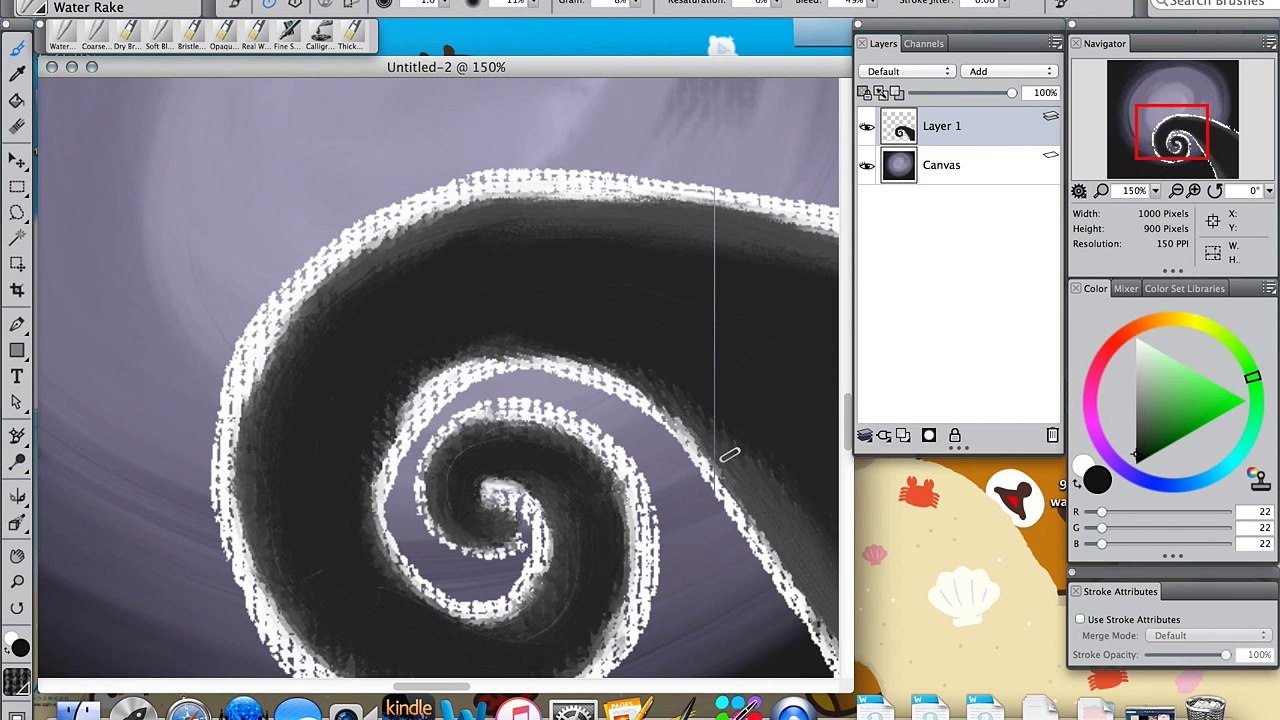The width and height of the screenshot is (1280, 720).
Task: Select the Color tab
Action: coord(1096,289)
